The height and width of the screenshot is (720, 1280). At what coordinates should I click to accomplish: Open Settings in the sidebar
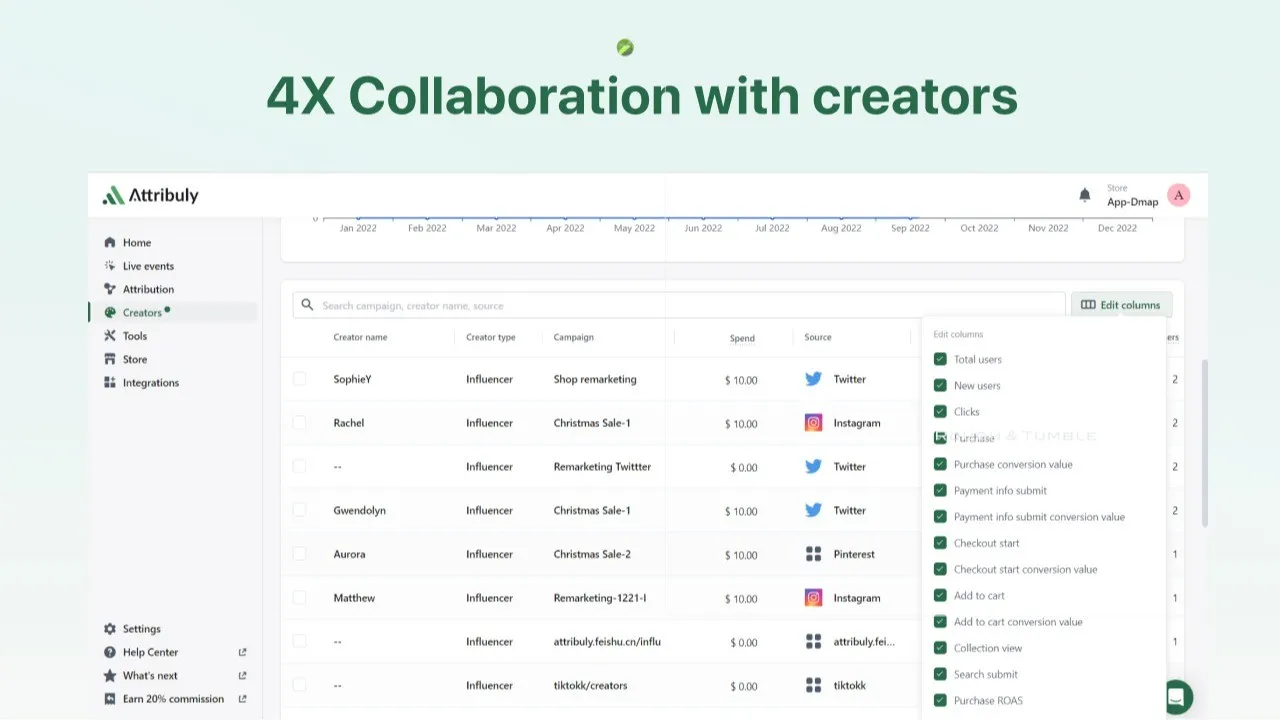[141, 629]
